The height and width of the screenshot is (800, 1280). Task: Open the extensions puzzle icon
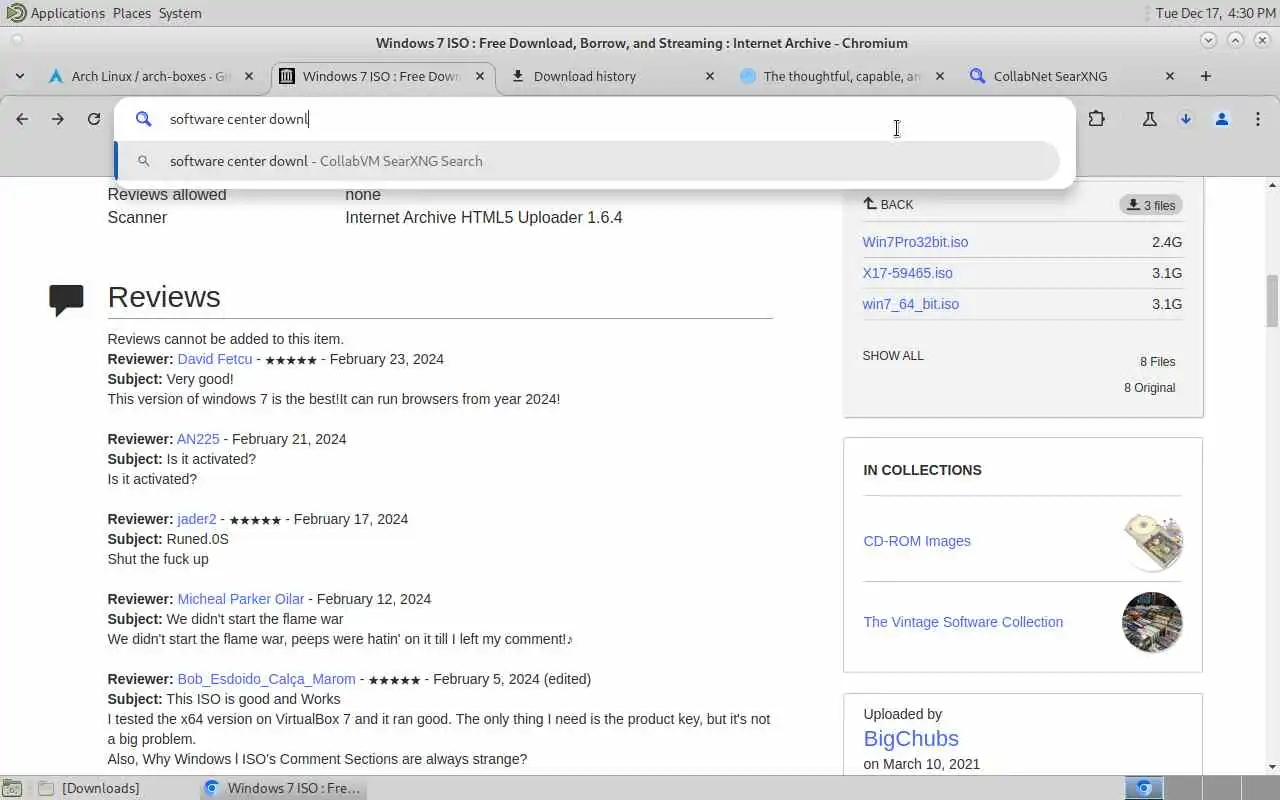coord(1097,119)
